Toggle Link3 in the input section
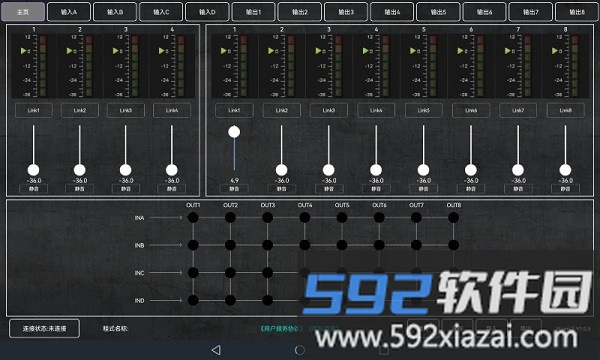 (126, 110)
